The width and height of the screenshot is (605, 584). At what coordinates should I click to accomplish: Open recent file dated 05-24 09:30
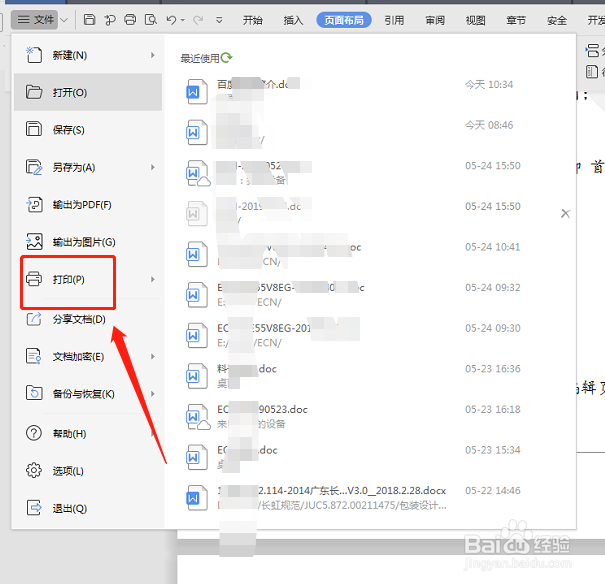(x=369, y=335)
